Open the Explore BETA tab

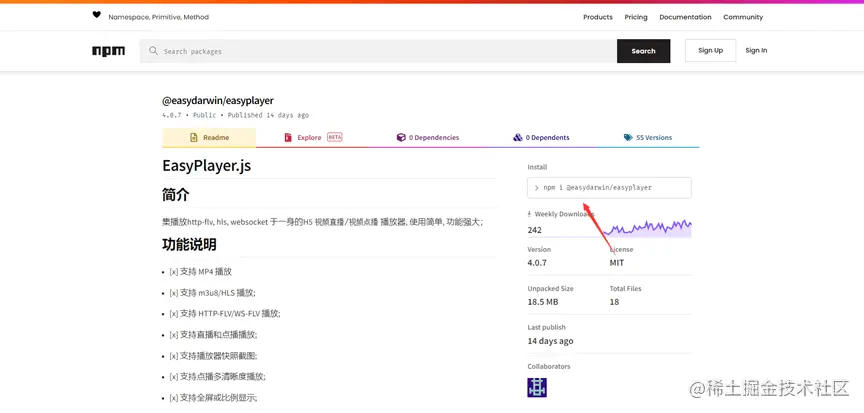click(x=312, y=138)
